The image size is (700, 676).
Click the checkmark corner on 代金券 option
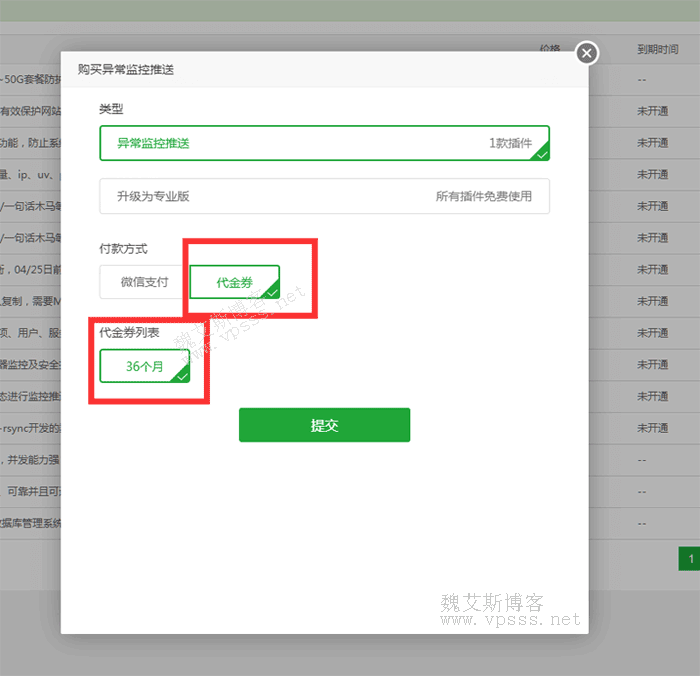[272, 293]
